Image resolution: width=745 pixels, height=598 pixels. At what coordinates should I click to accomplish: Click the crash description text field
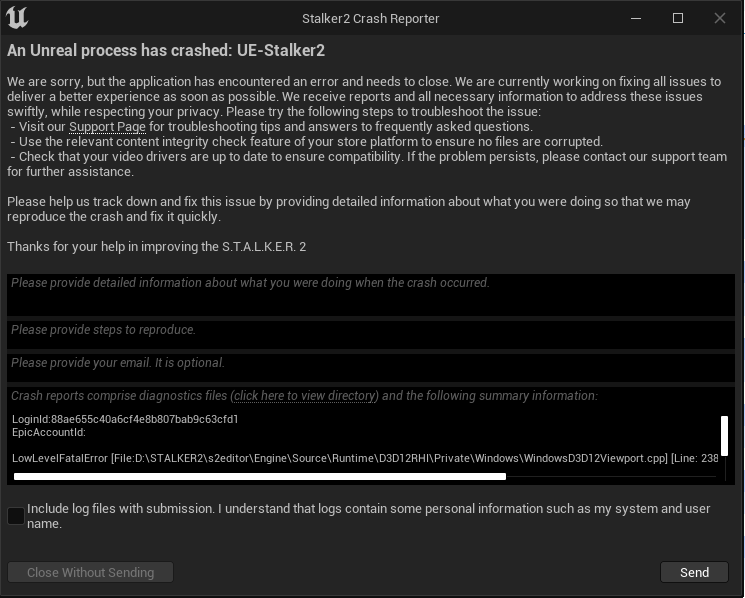pos(371,295)
